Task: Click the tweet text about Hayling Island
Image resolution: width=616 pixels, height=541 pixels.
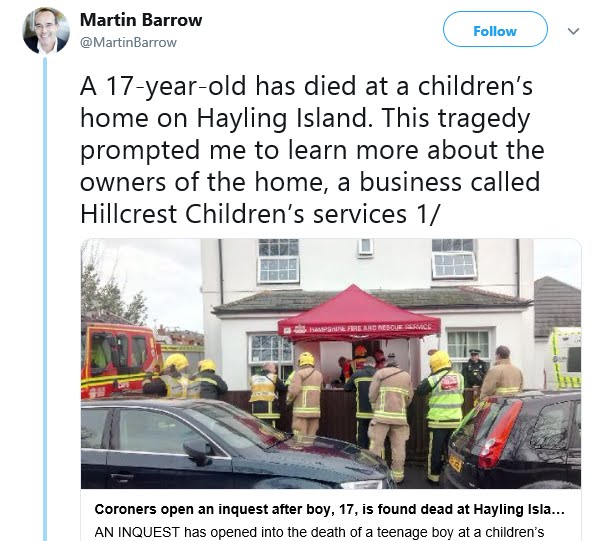Action: [312, 150]
